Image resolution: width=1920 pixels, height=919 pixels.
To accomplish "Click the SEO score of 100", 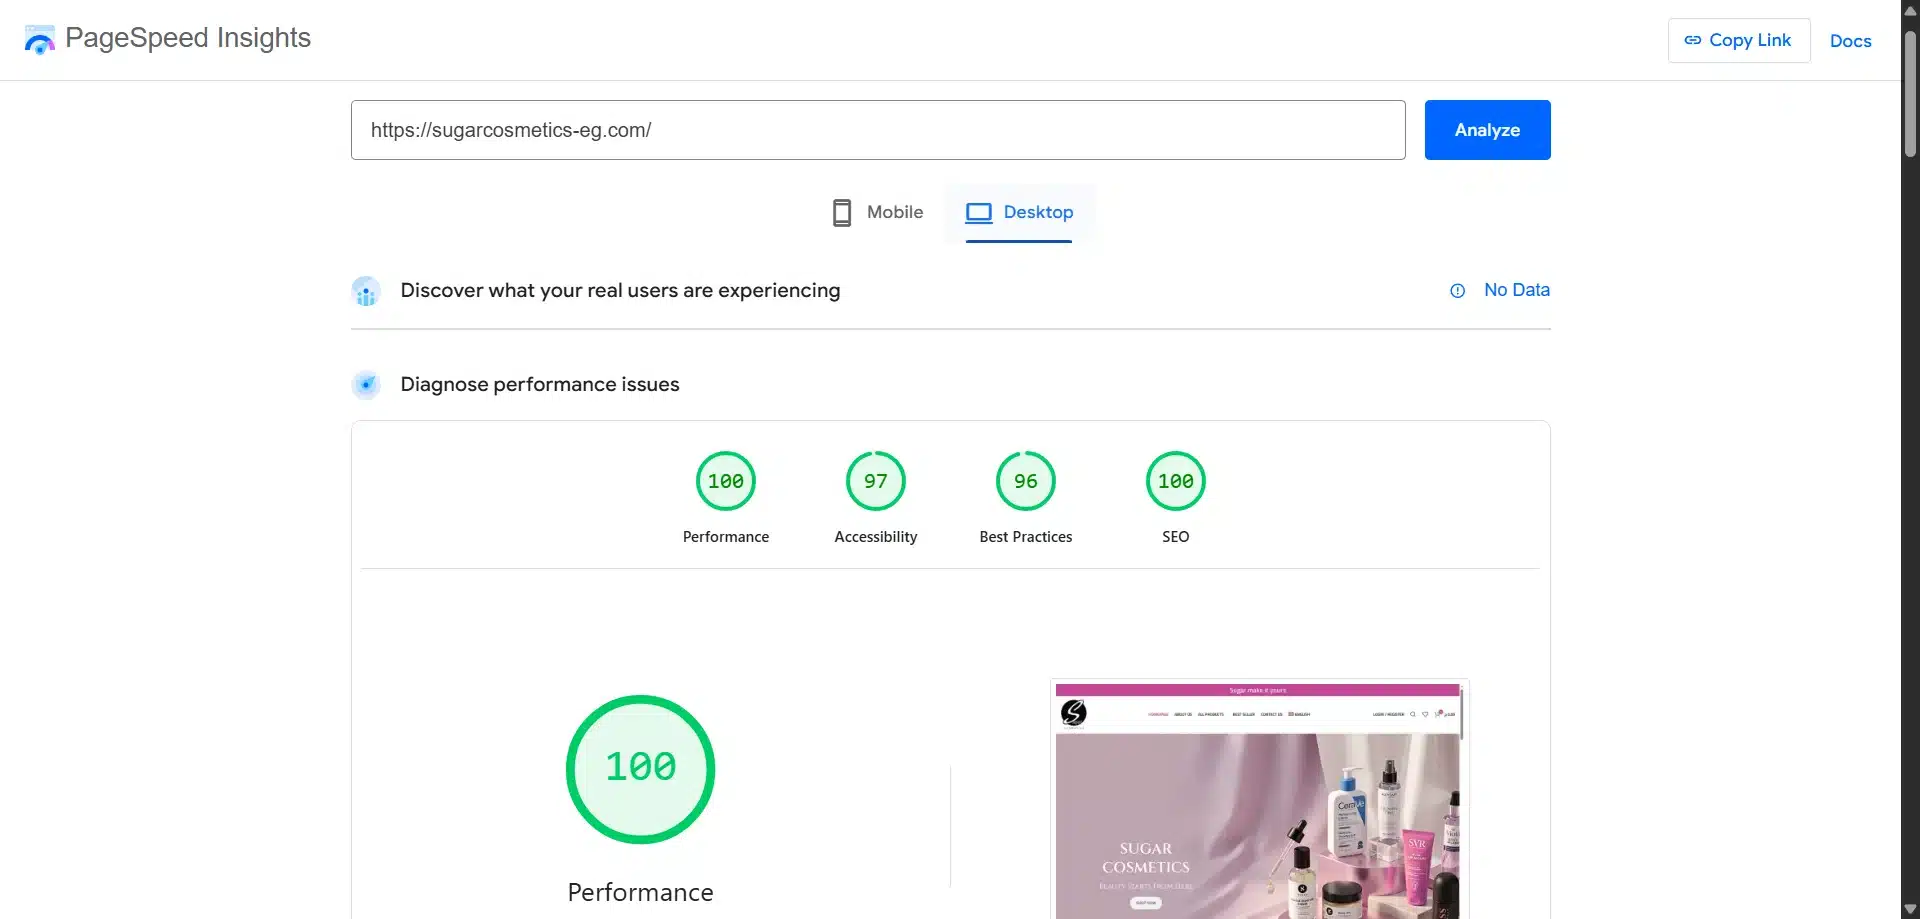I will click(1175, 480).
